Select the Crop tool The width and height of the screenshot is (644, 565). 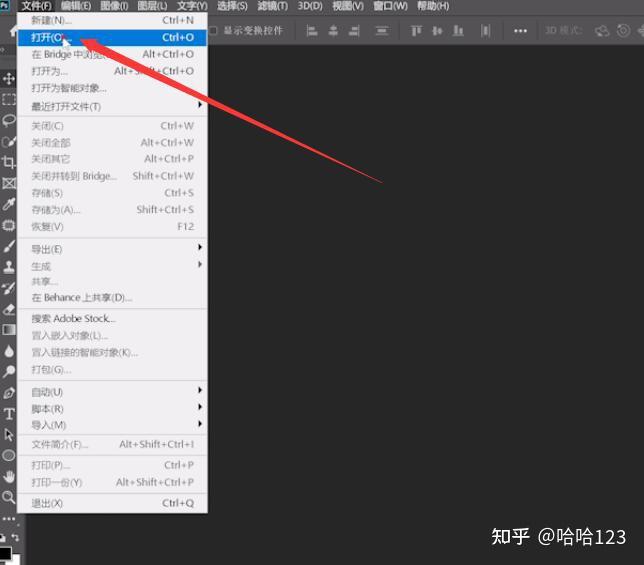coord(9,162)
